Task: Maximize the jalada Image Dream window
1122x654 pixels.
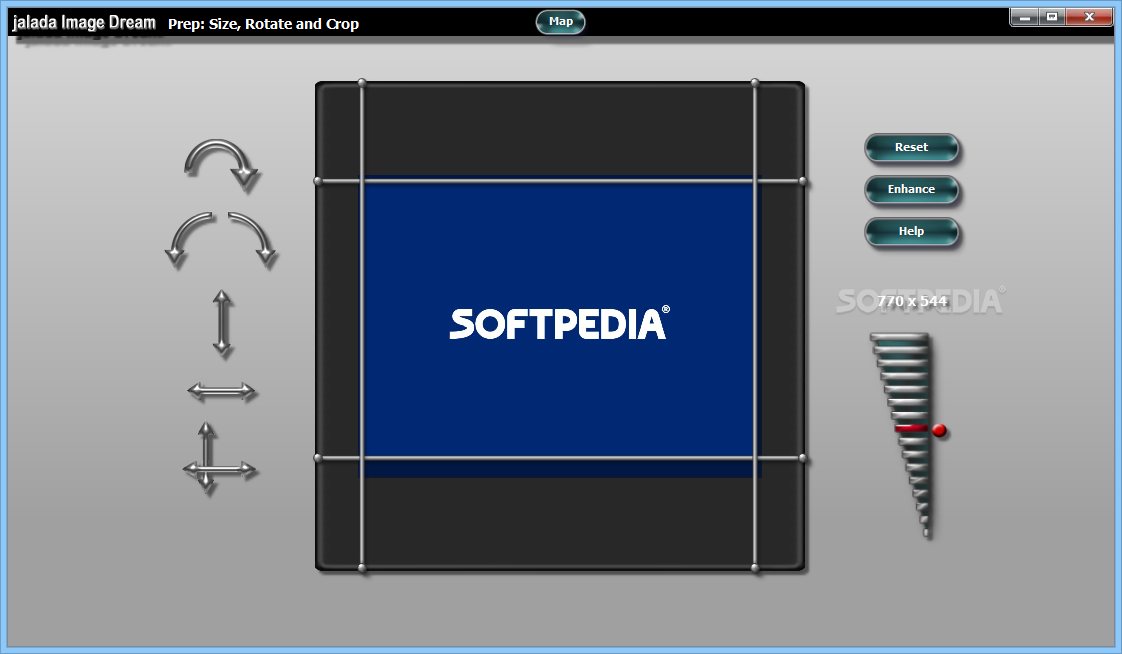Action: (x=1052, y=16)
